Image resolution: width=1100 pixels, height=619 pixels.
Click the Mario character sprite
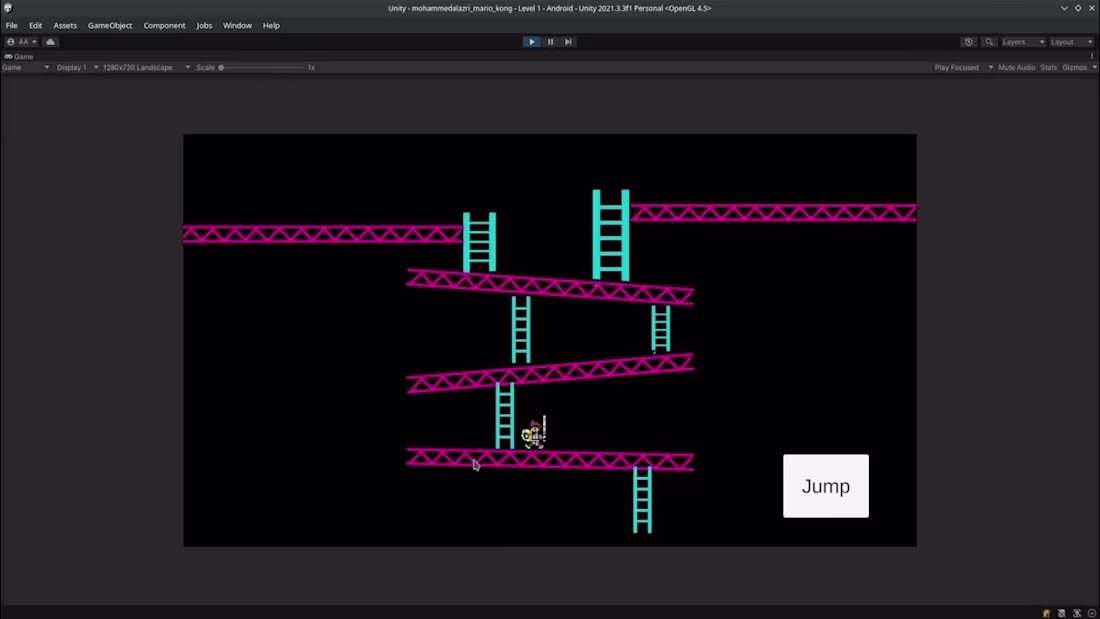coord(535,432)
